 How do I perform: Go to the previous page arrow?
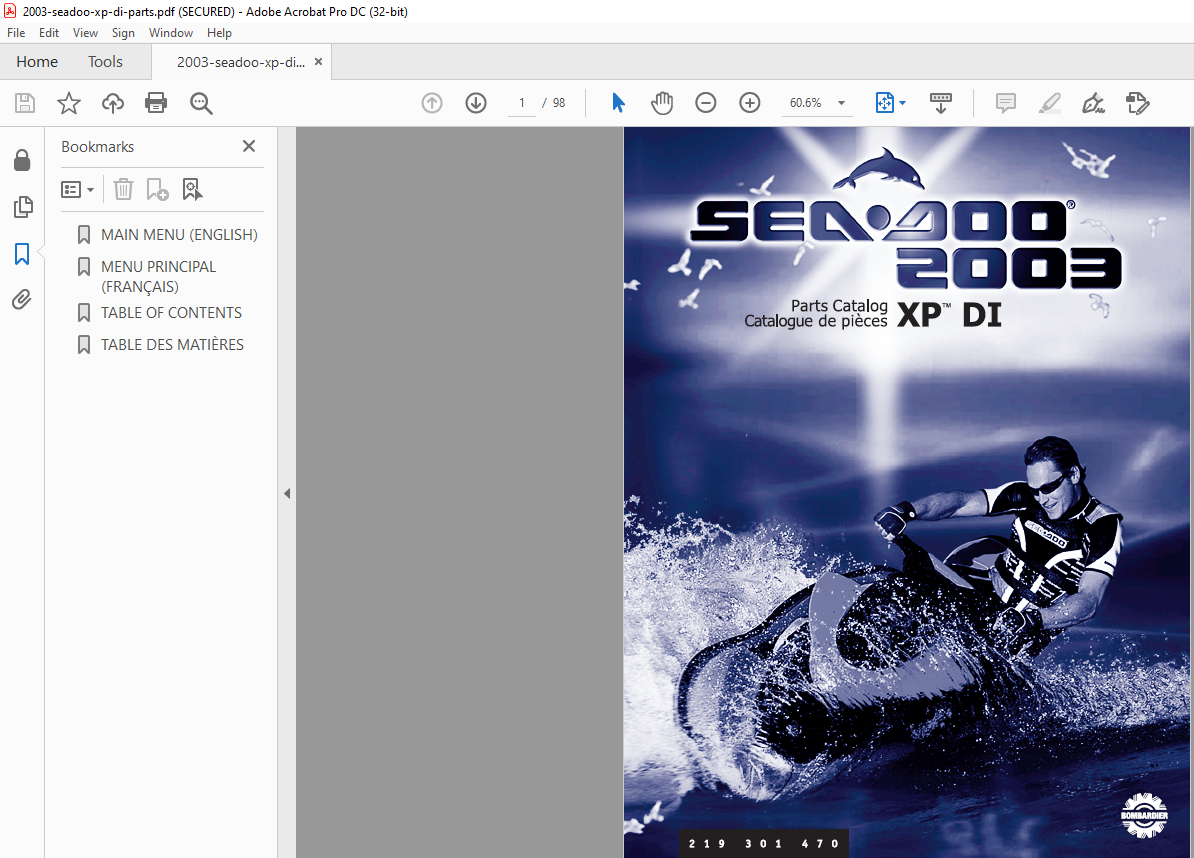pos(432,103)
